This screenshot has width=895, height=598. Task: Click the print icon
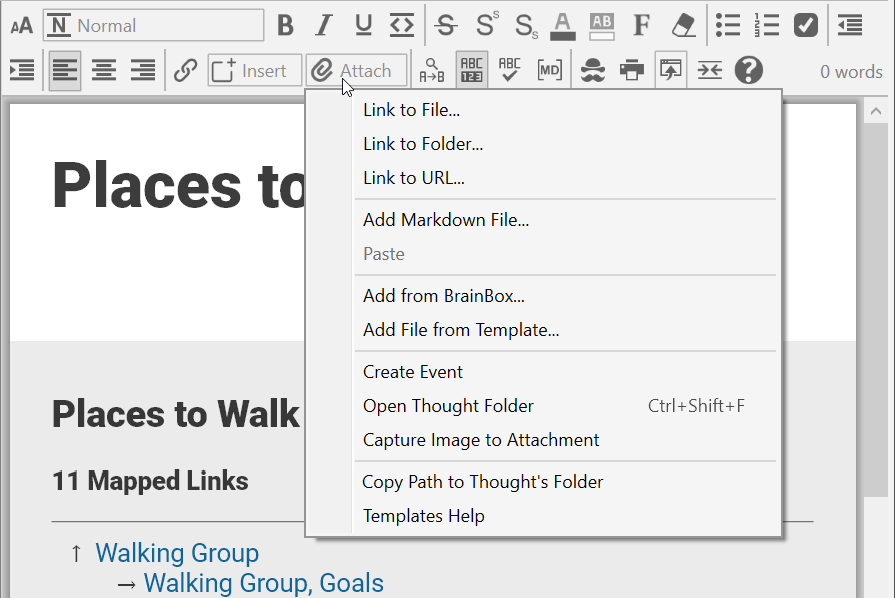pyautogui.click(x=631, y=71)
